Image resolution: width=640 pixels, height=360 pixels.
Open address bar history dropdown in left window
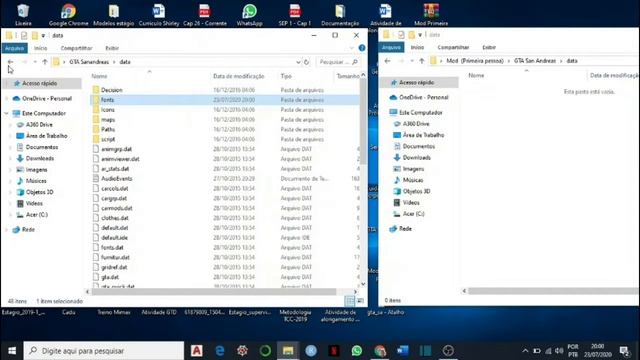(x=298, y=62)
